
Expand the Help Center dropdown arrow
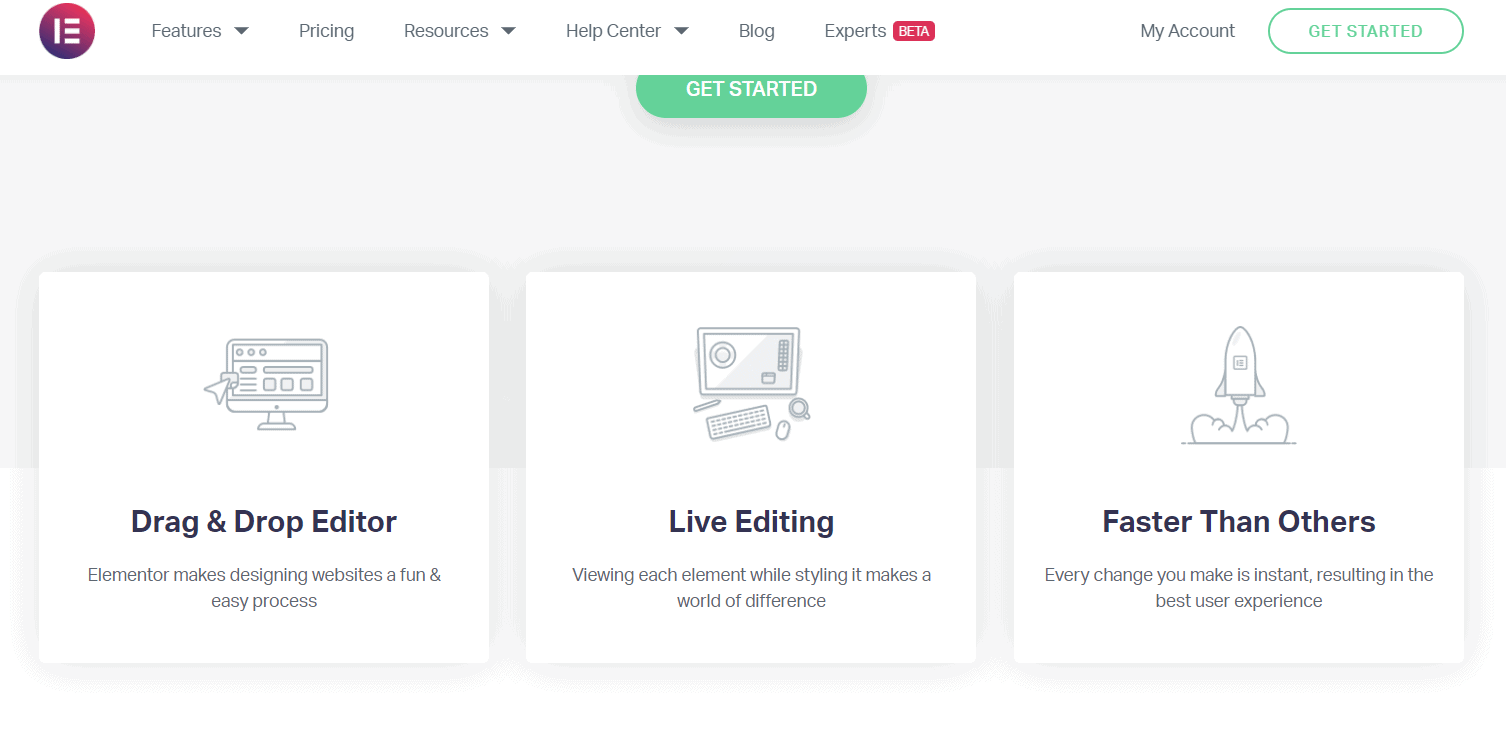point(681,31)
